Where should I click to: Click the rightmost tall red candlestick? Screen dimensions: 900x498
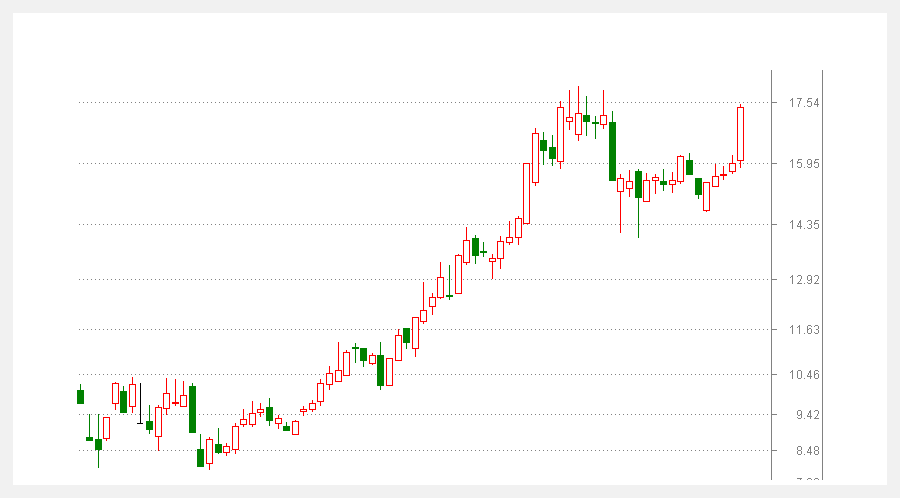[x=740, y=135]
